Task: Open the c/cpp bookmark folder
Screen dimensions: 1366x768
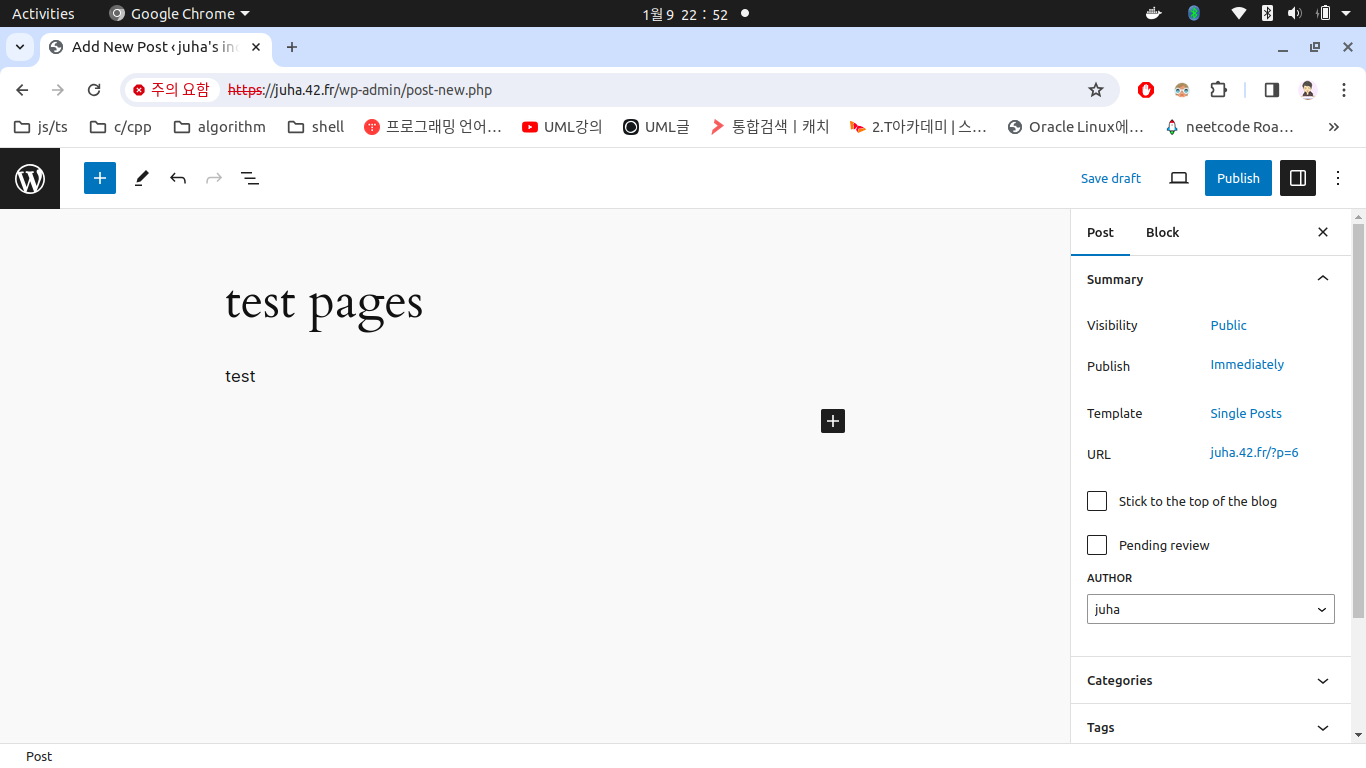Action: [x=120, y=127]
